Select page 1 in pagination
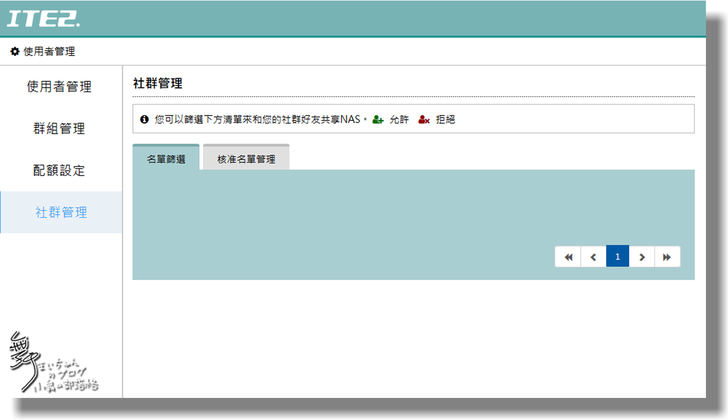The image size is (728, 420). pyautogui.click(x=618, y=257)
